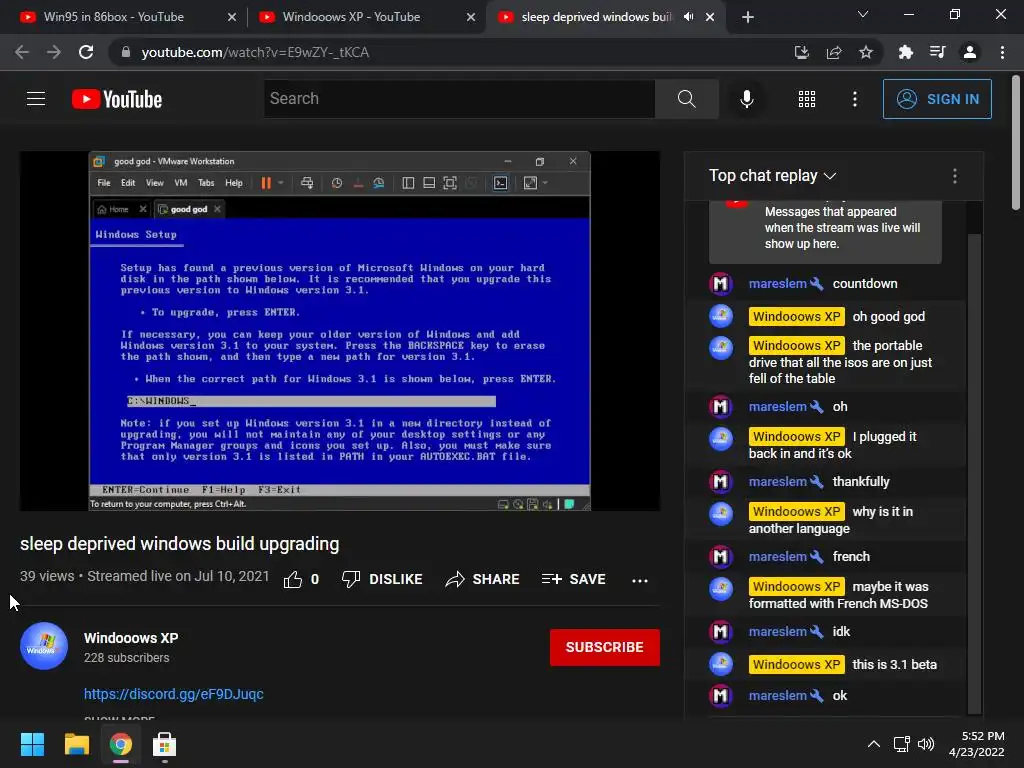Click '39 views' text
1024x768 pixels.
point(47,576)
